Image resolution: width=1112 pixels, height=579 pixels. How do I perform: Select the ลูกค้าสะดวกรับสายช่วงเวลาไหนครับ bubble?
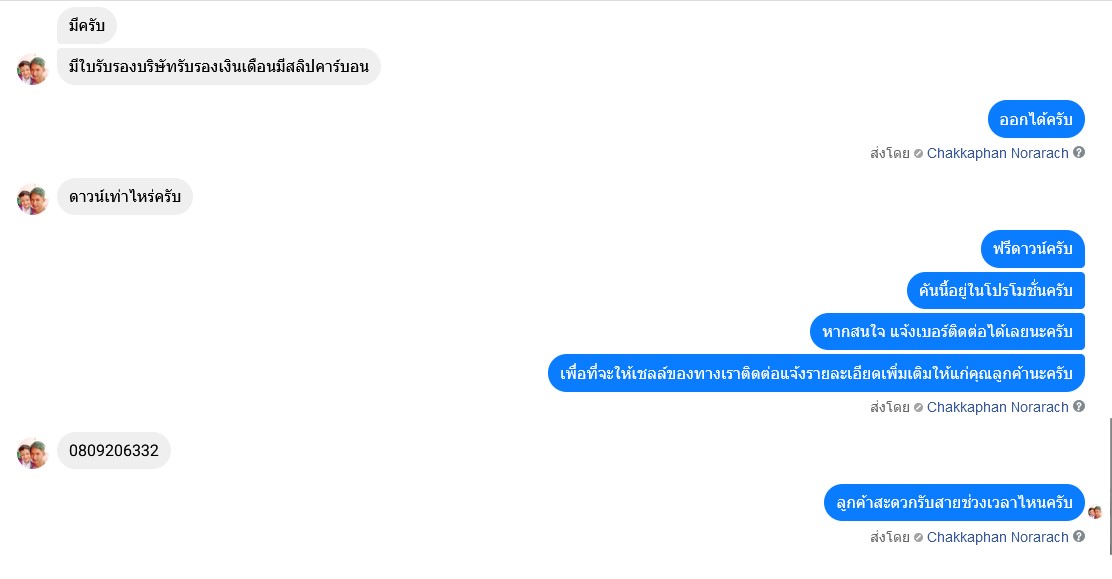[x=954, y=502]
